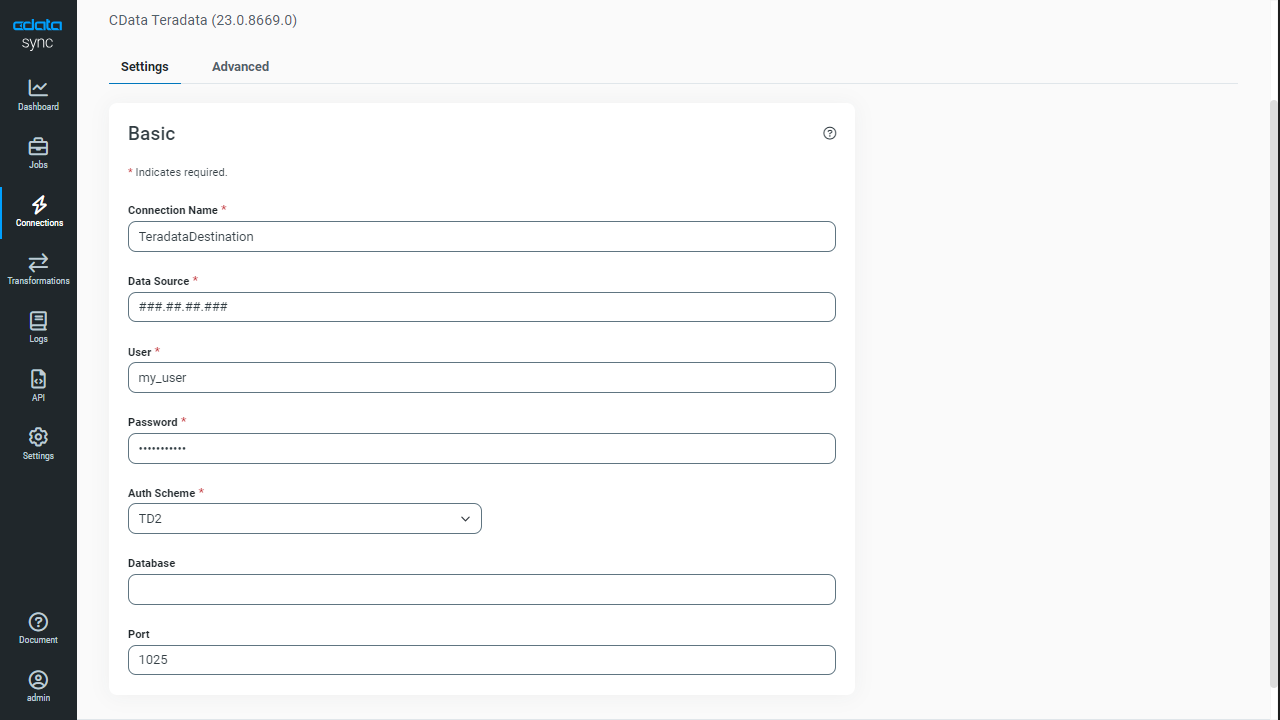Click the Auth Scheme chevron arrow
Viewport: 1280px width, 720px height.
[x=465, y=519]
